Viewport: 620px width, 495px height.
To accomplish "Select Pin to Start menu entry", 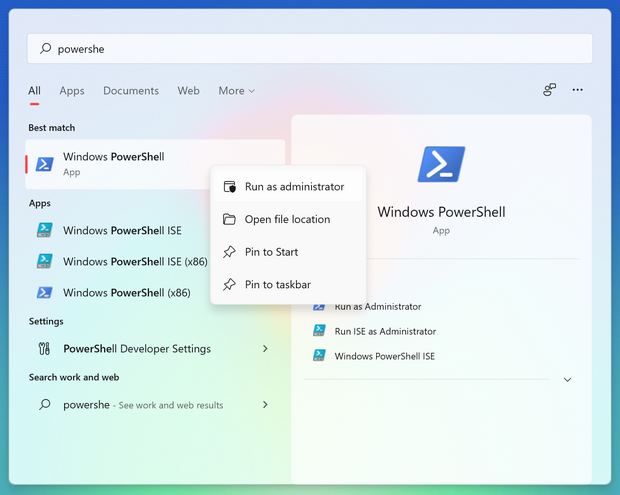I will click(289, 252).
